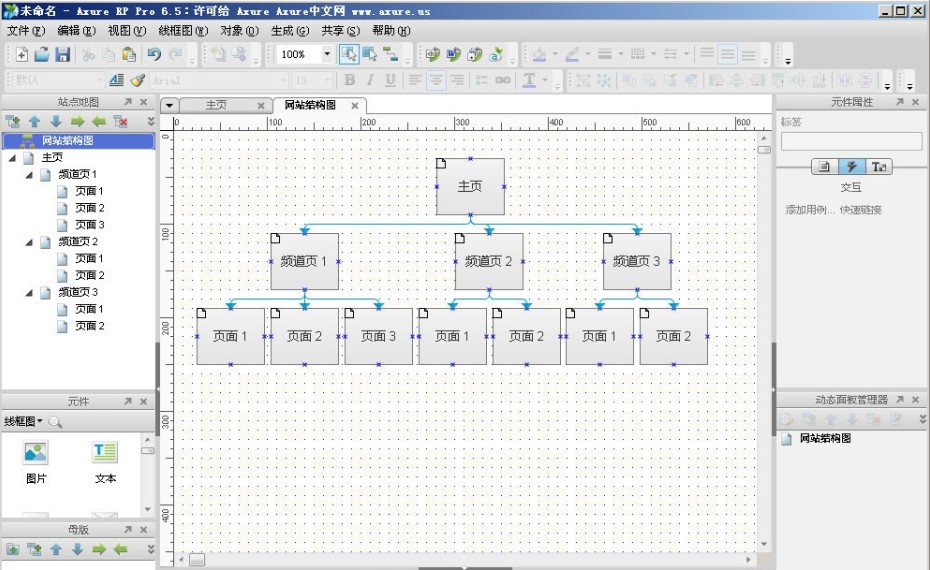
Task: Delete the selected sitemap page with red X icon
Action: tap(121, 122)
